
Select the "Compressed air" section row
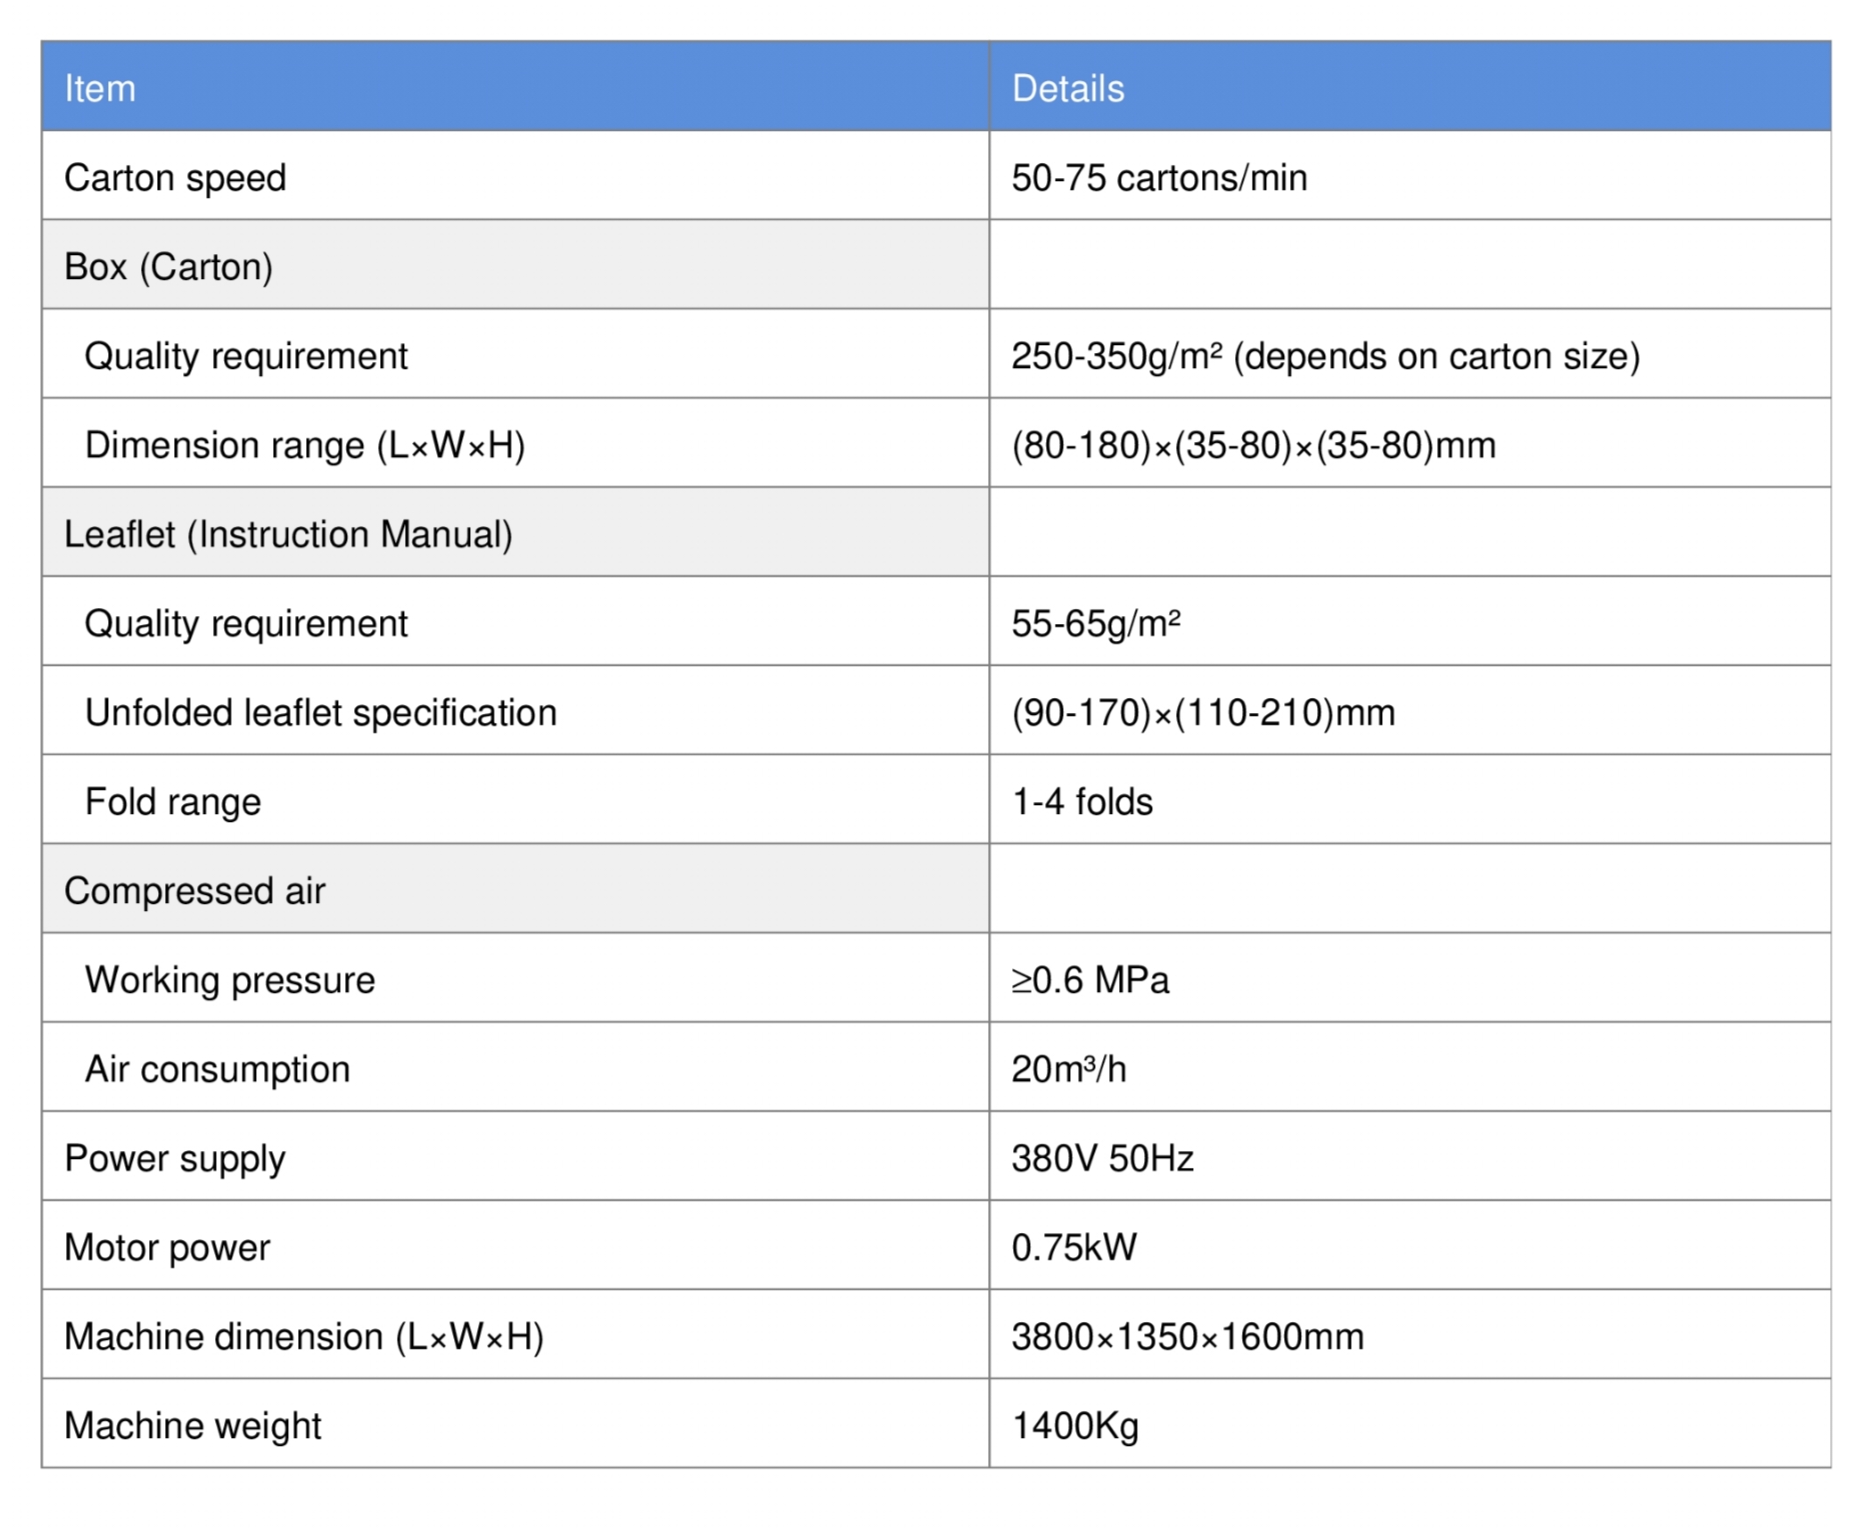[x=195, y=890]
